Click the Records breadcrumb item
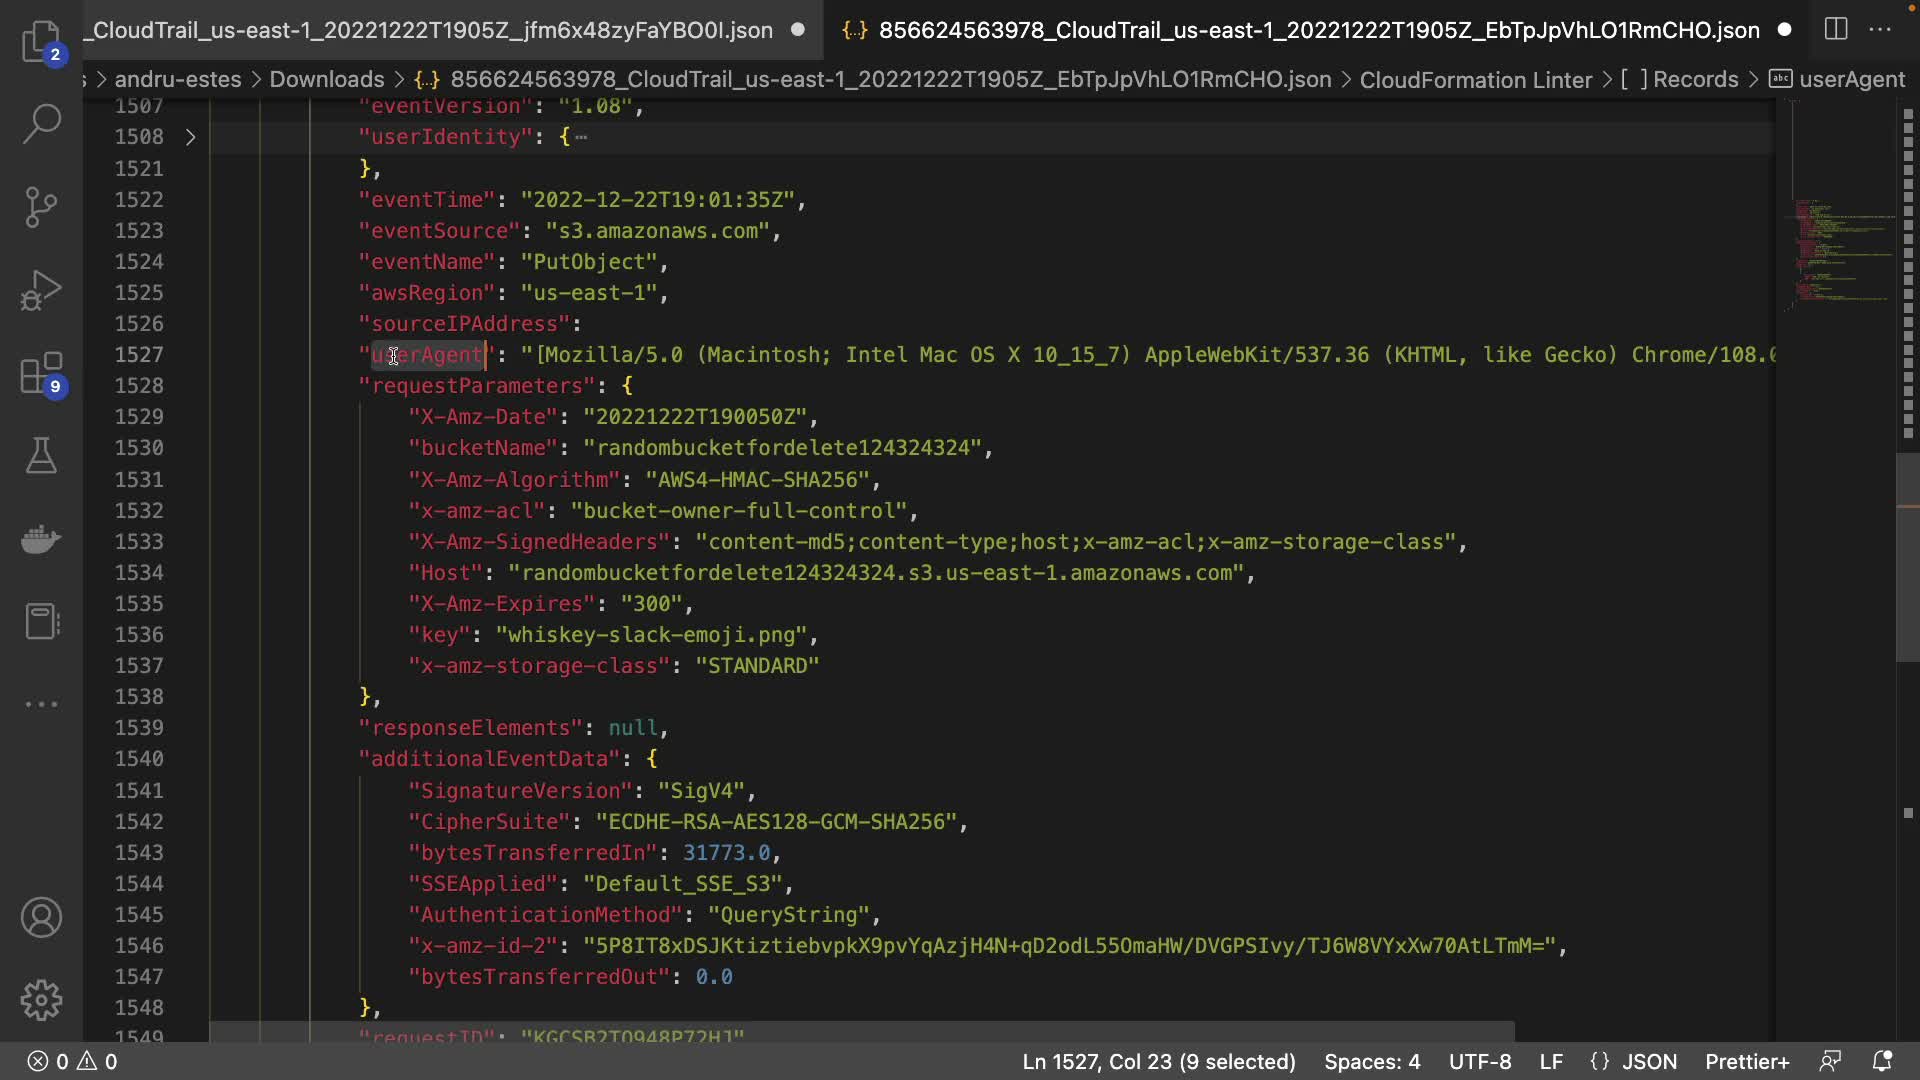This screenshot has width=1920, height=1080. [1695, 79]
